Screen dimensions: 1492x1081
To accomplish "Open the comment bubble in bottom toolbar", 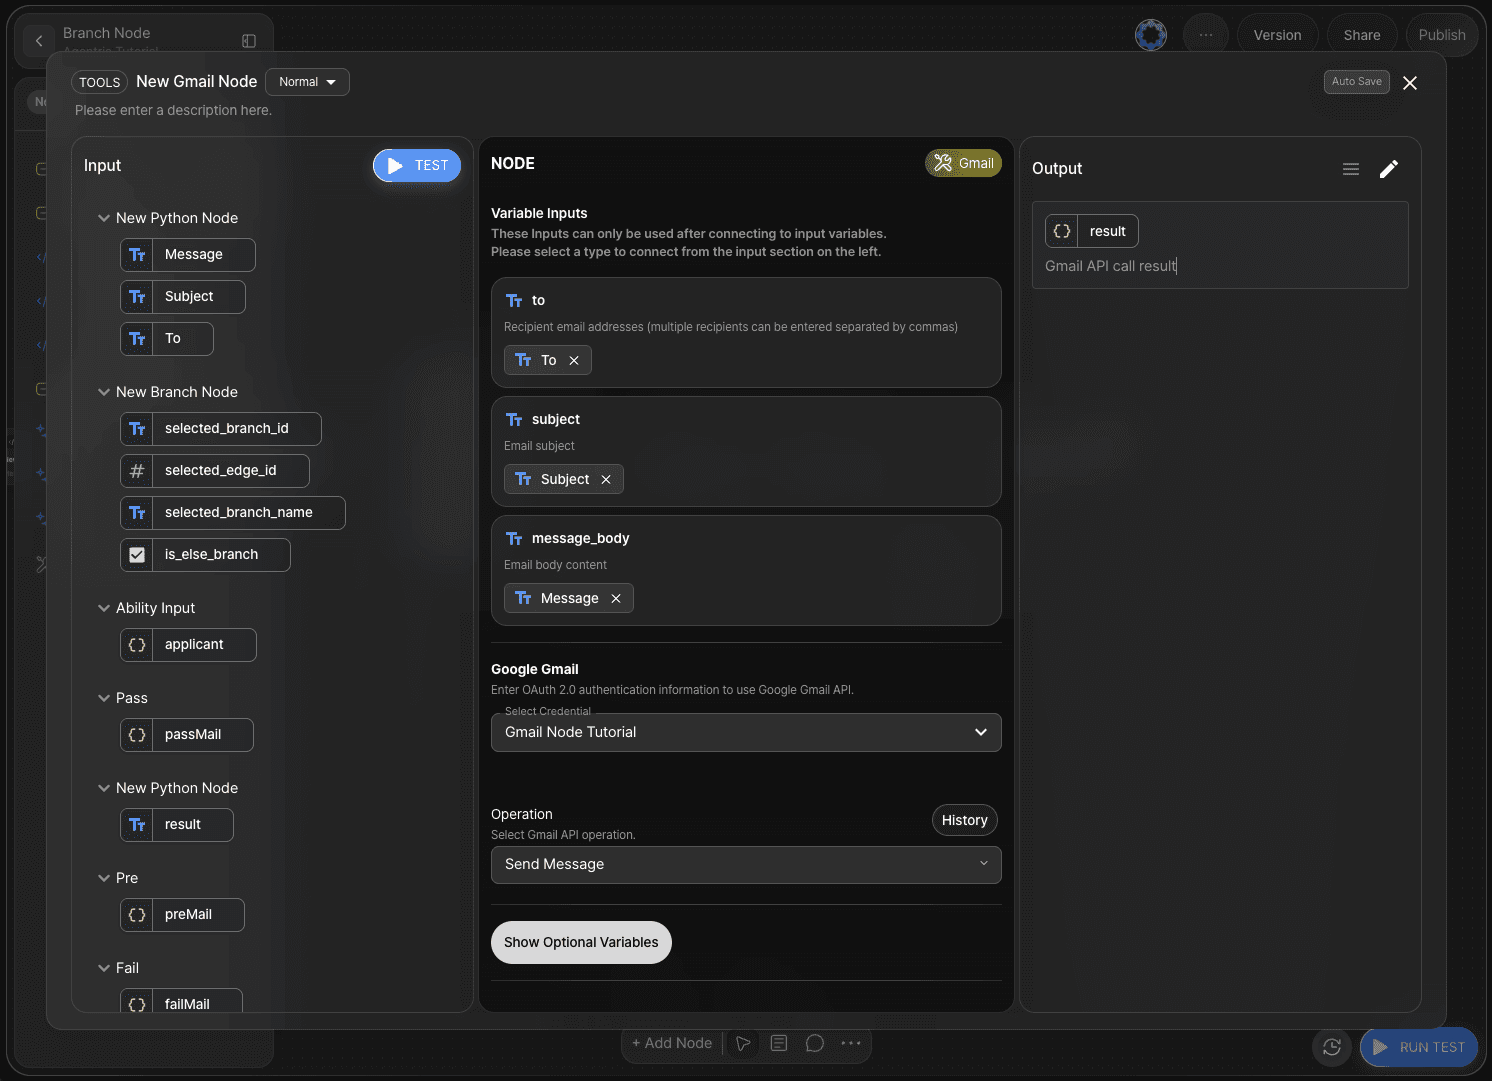I will pyautogui.click(x=815, y=1043).
